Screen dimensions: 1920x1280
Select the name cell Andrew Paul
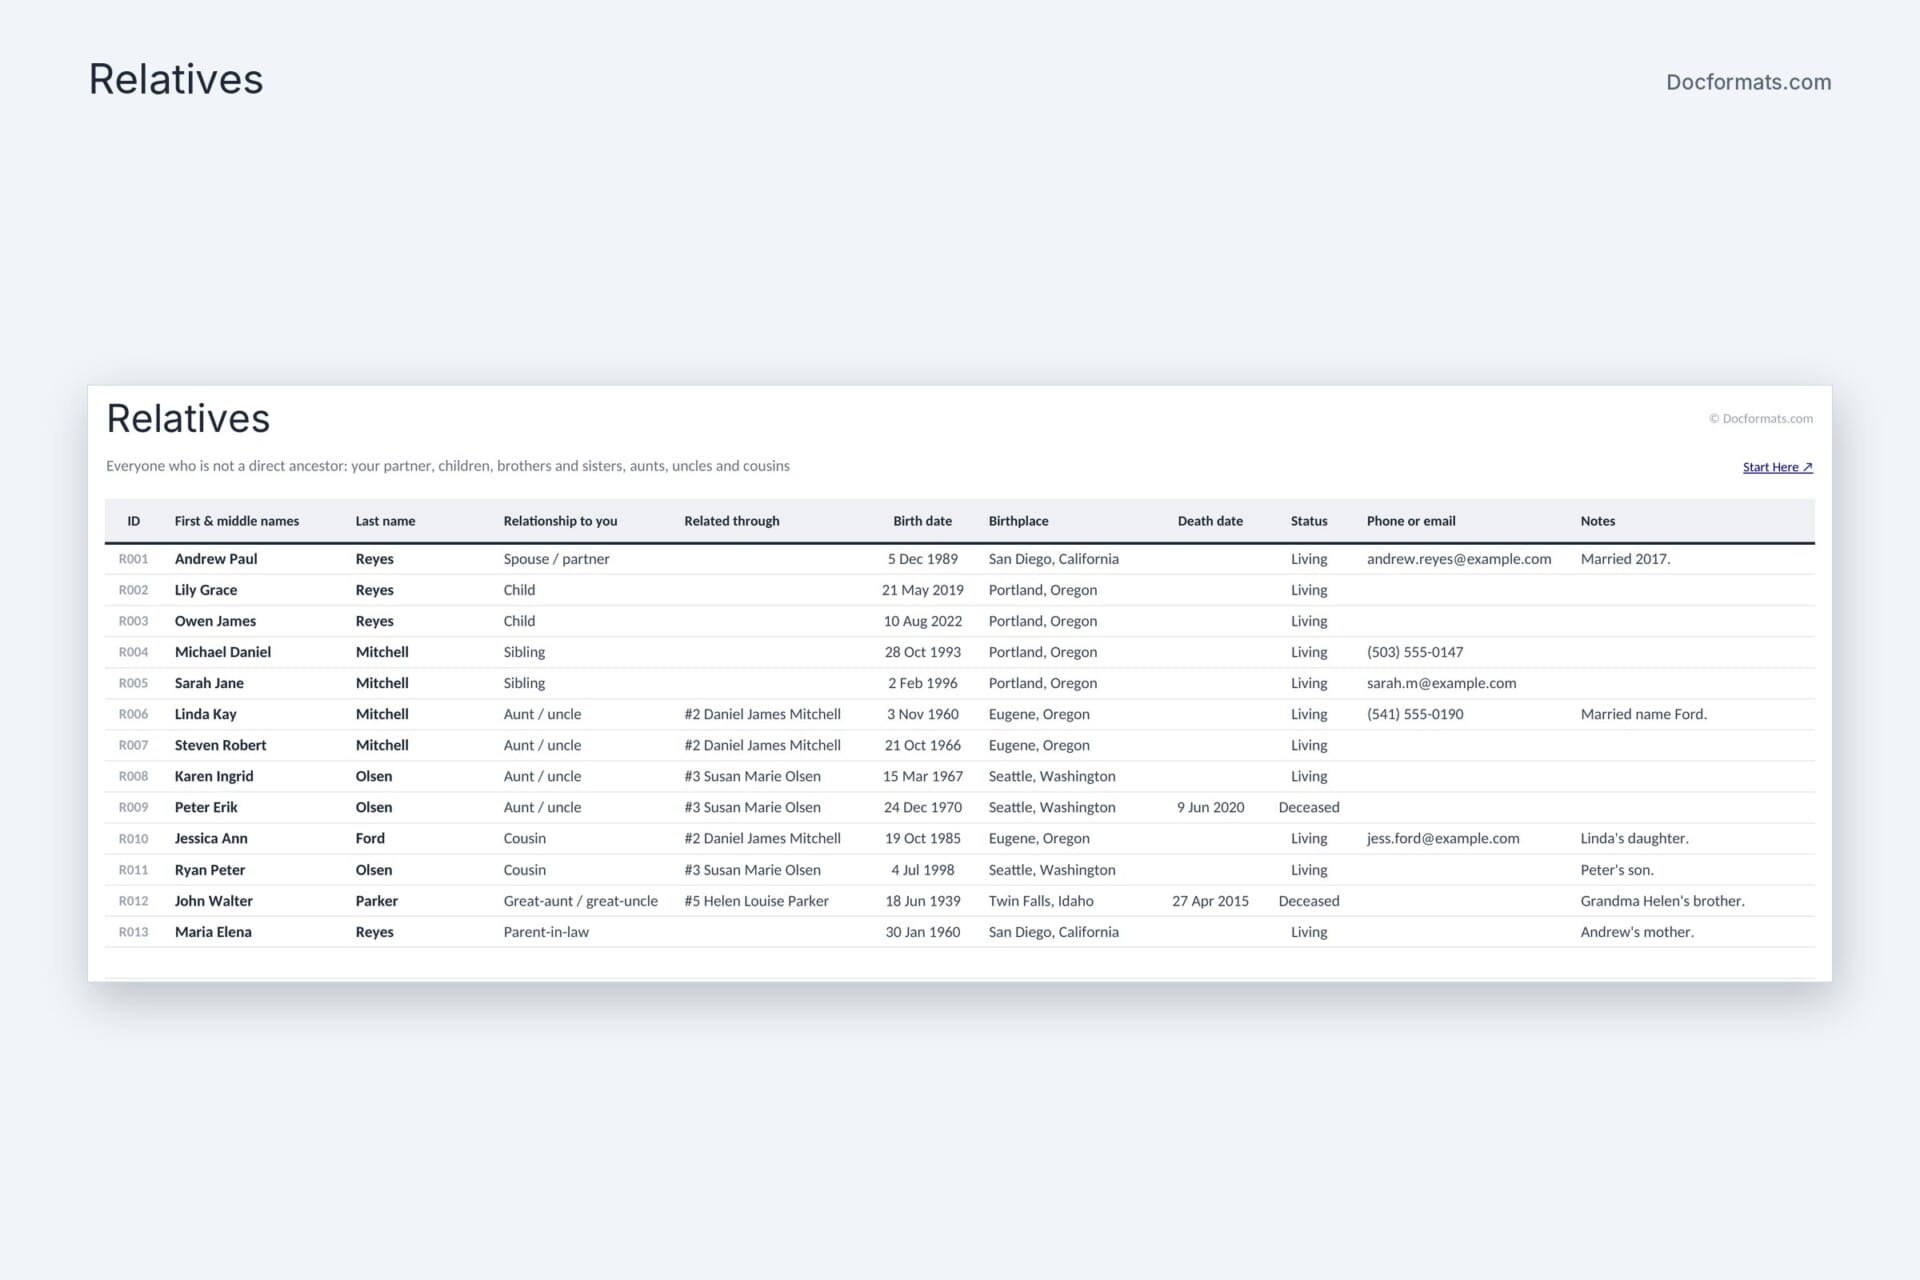[216, 559]
